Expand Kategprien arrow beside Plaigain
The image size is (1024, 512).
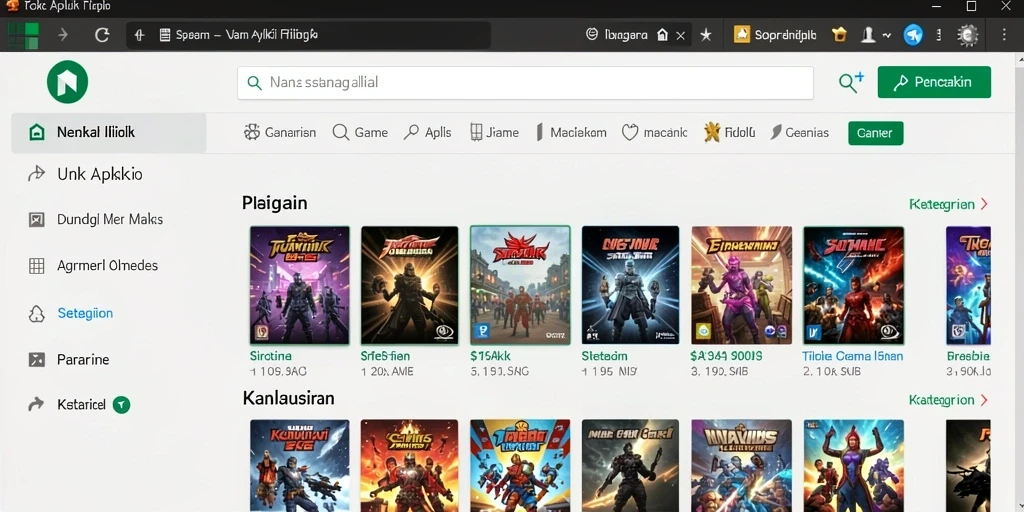[985, 204]
